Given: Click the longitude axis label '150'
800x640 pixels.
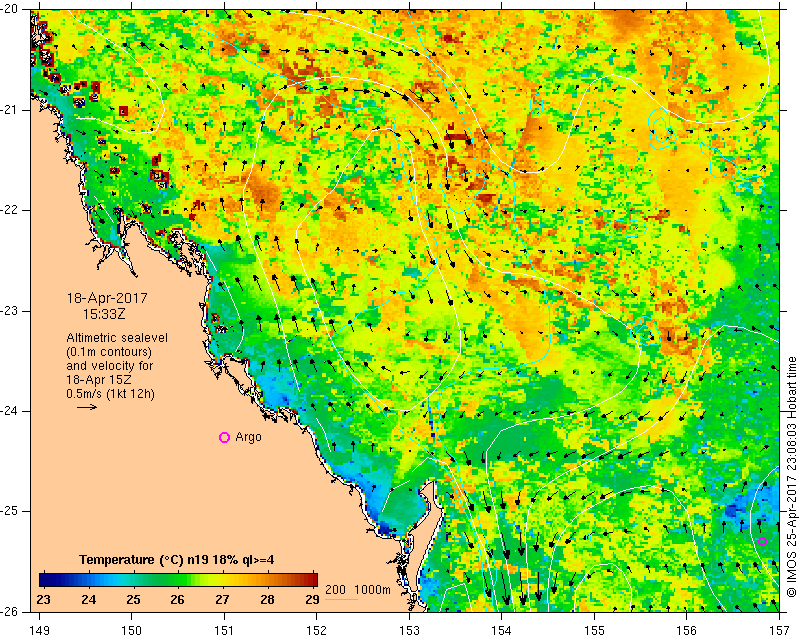Looking at the screenshot, I should [132, 630].
